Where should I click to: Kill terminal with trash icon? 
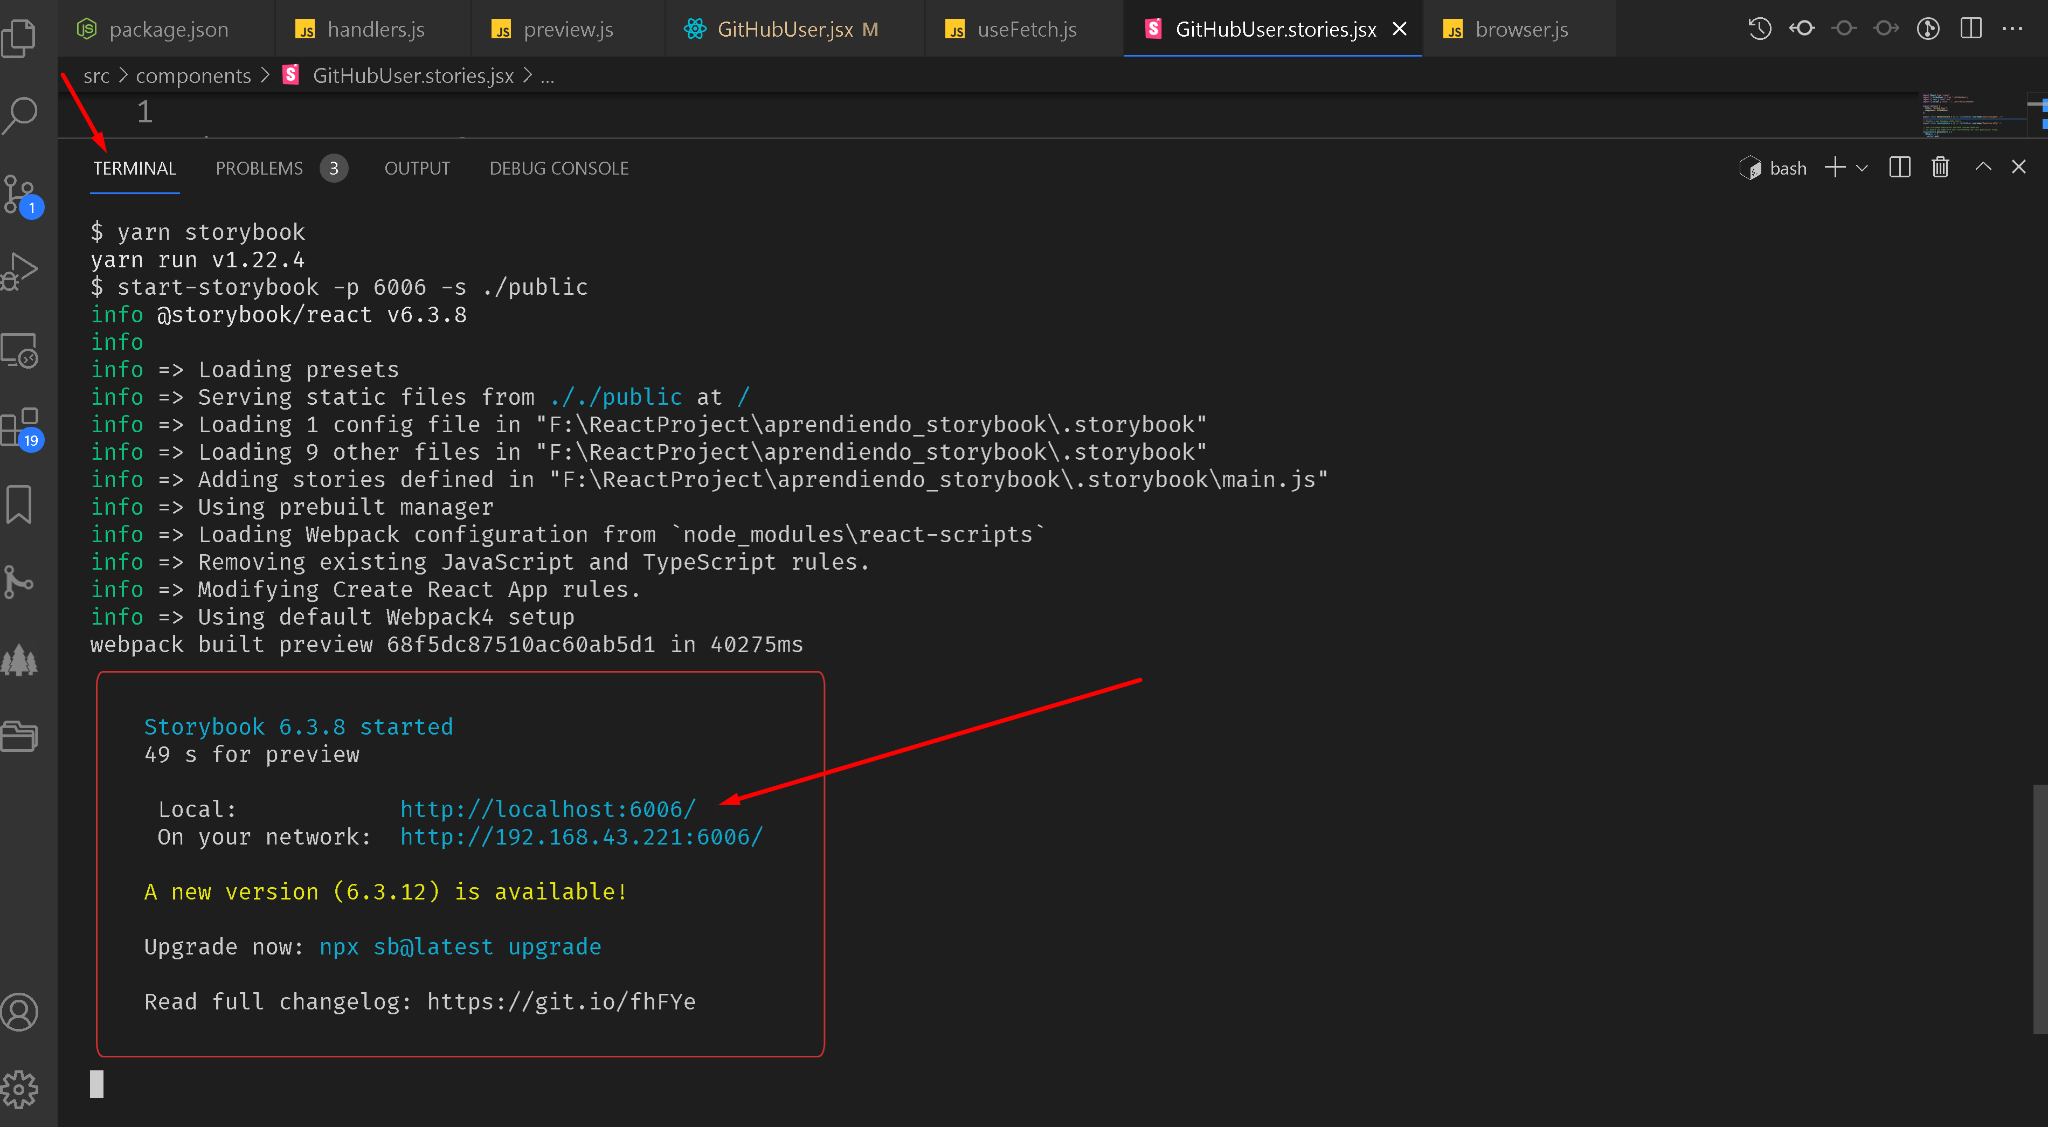(x=1940, y=168)
